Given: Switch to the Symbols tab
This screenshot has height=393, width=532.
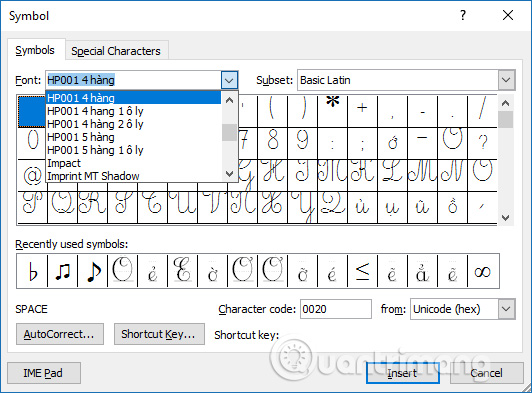Looking at the screenshot, I should [x=35, y=50].
